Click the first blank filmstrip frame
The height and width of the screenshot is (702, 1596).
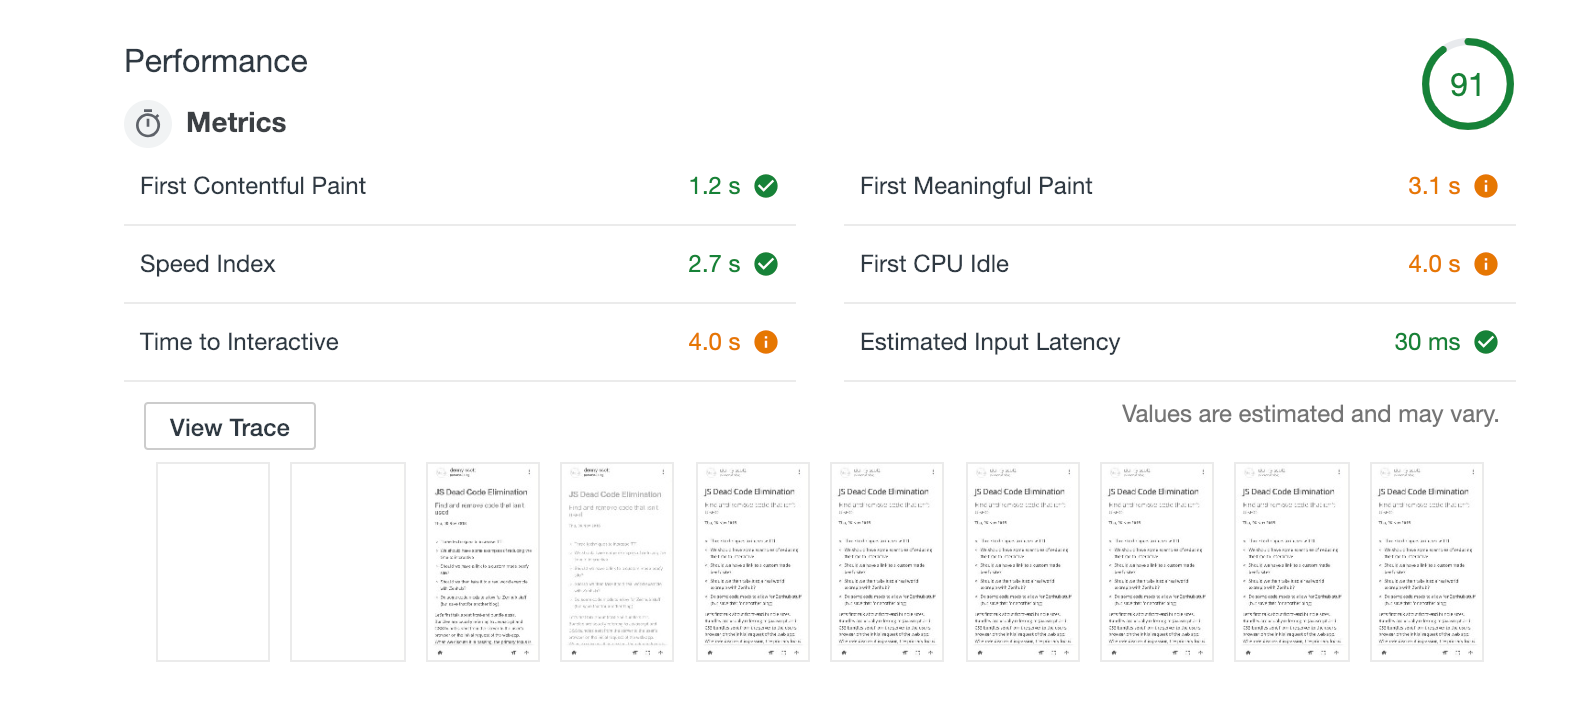[x=212, y=562]
